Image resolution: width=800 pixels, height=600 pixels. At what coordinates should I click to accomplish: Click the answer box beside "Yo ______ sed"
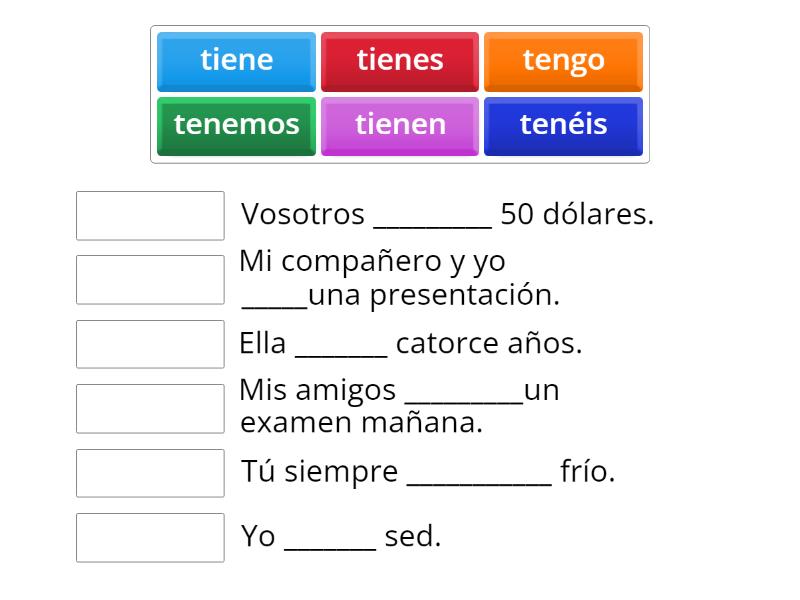click(150, 537)
